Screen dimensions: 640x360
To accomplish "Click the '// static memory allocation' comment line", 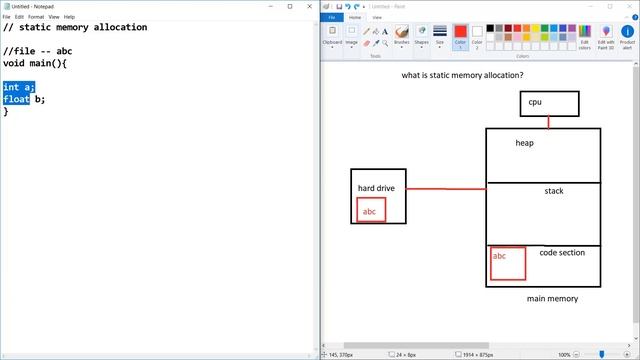I will pyautogui.click(x=75, y=27).
